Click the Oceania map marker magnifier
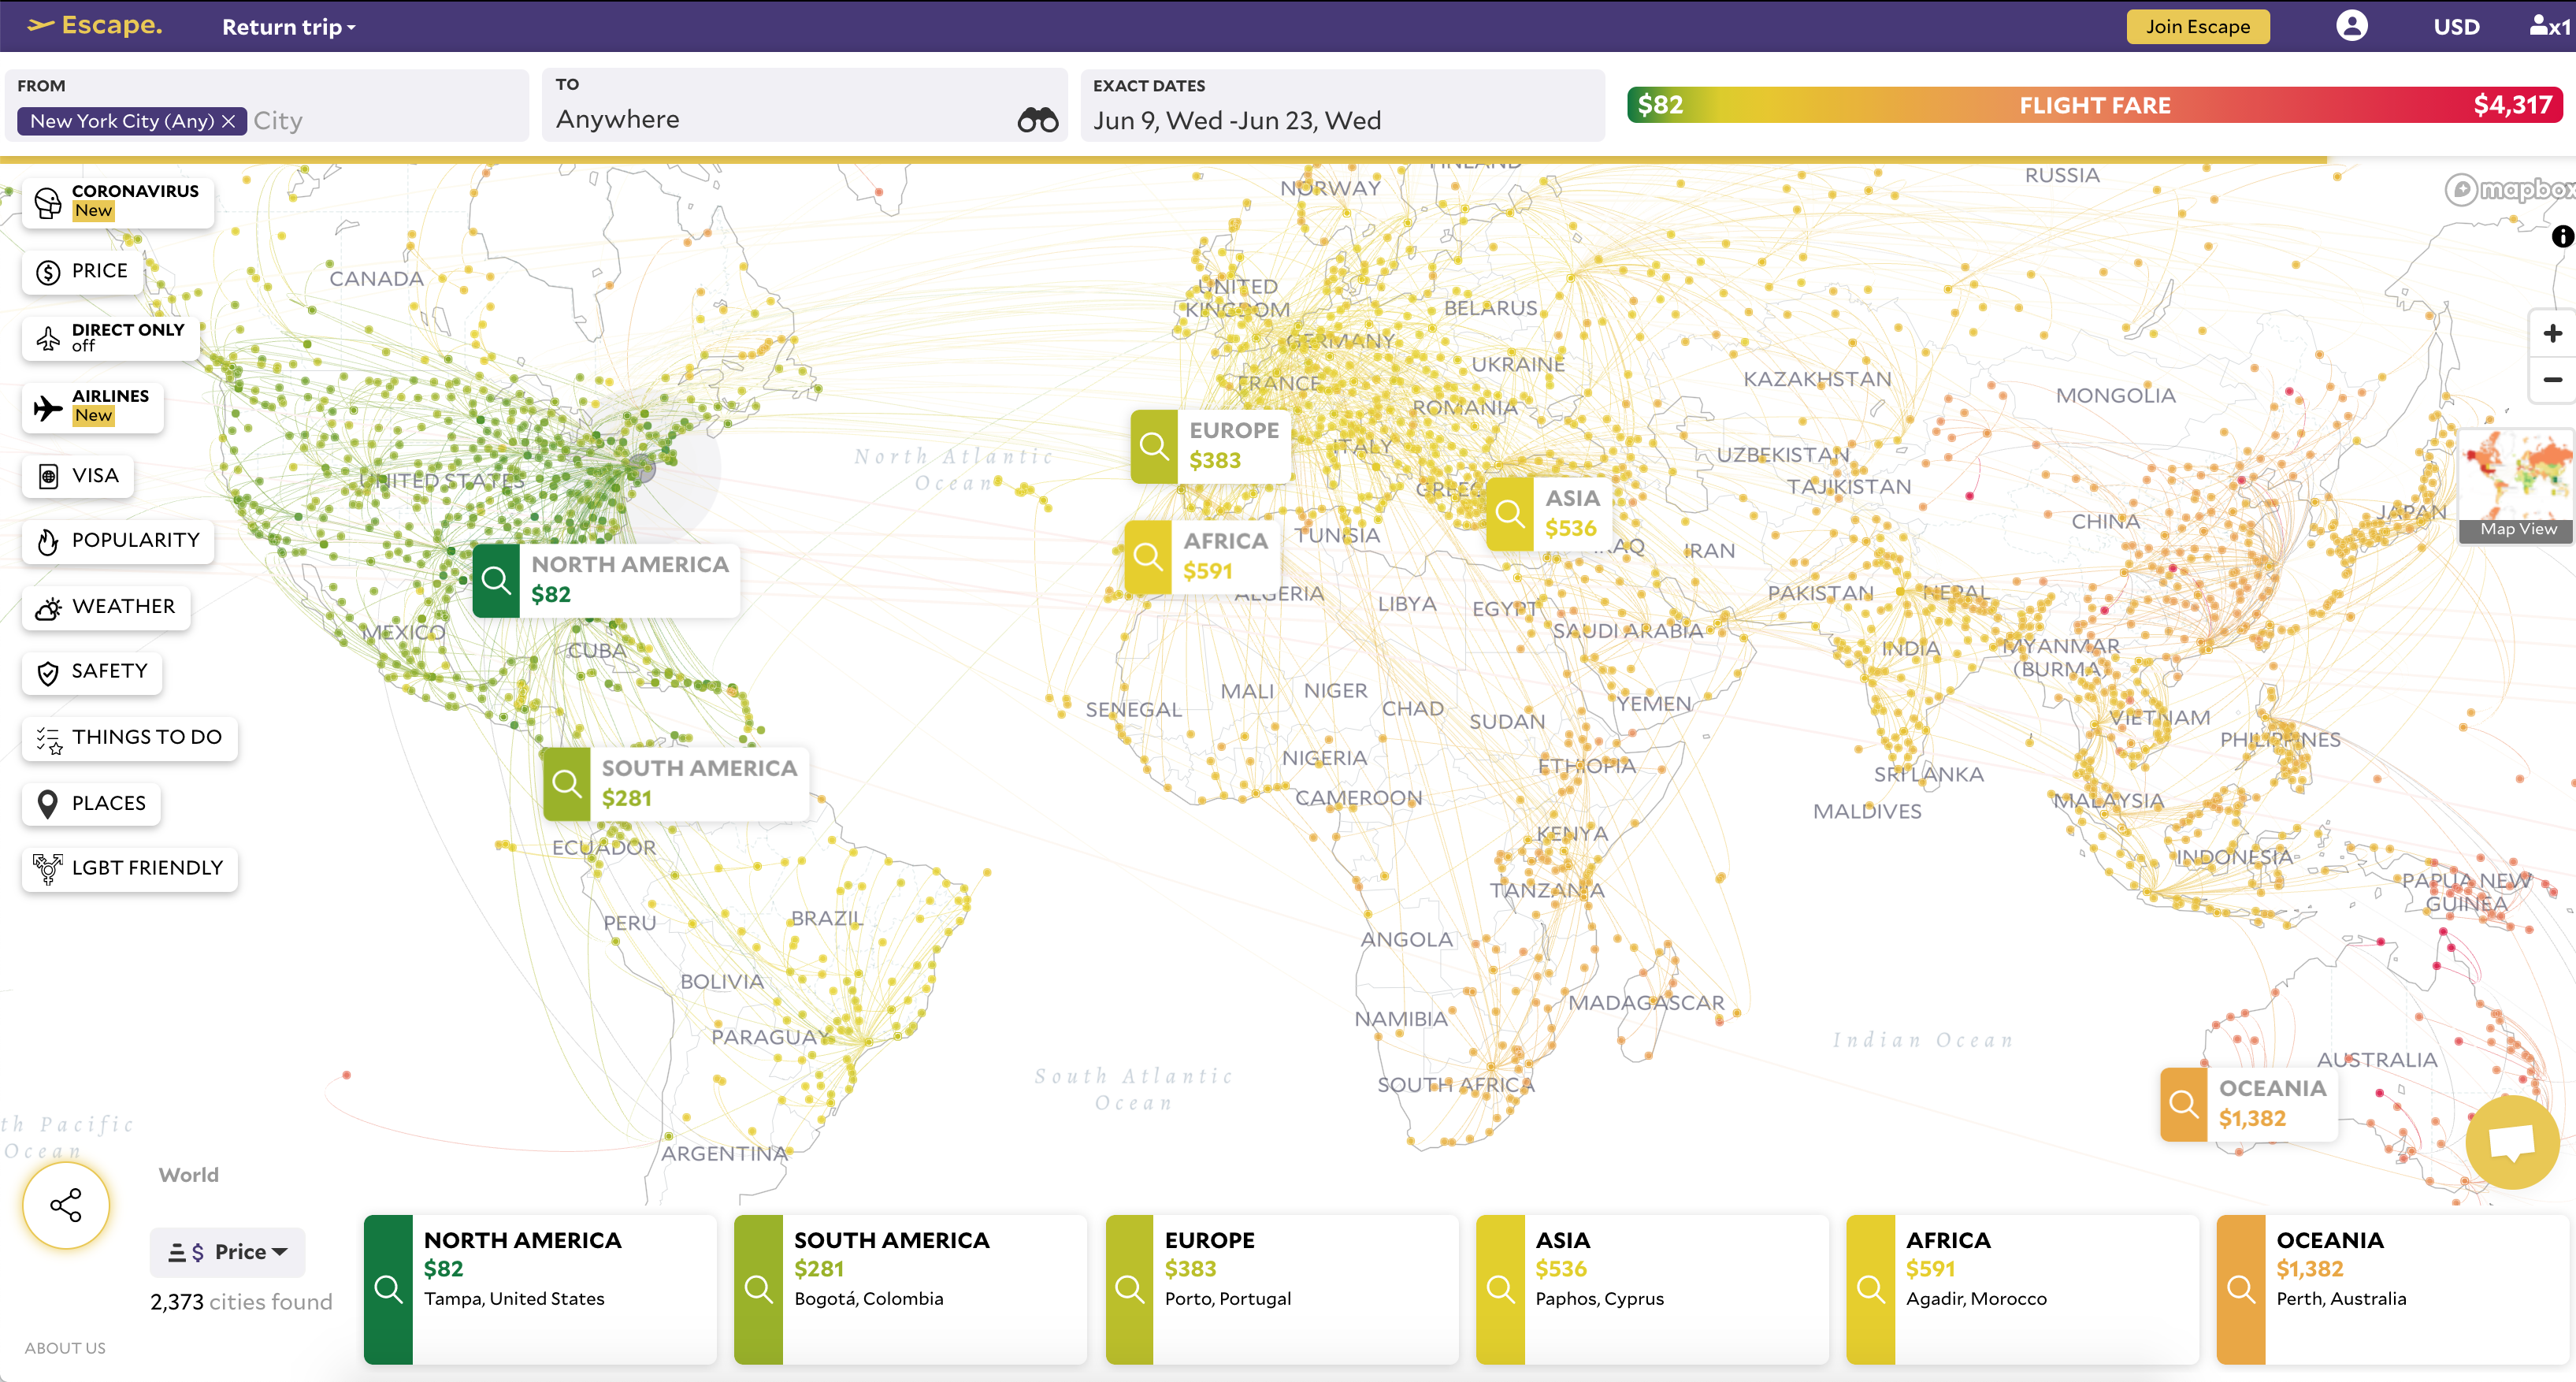The image size is (2576, 1382). pos(2183,1104)
